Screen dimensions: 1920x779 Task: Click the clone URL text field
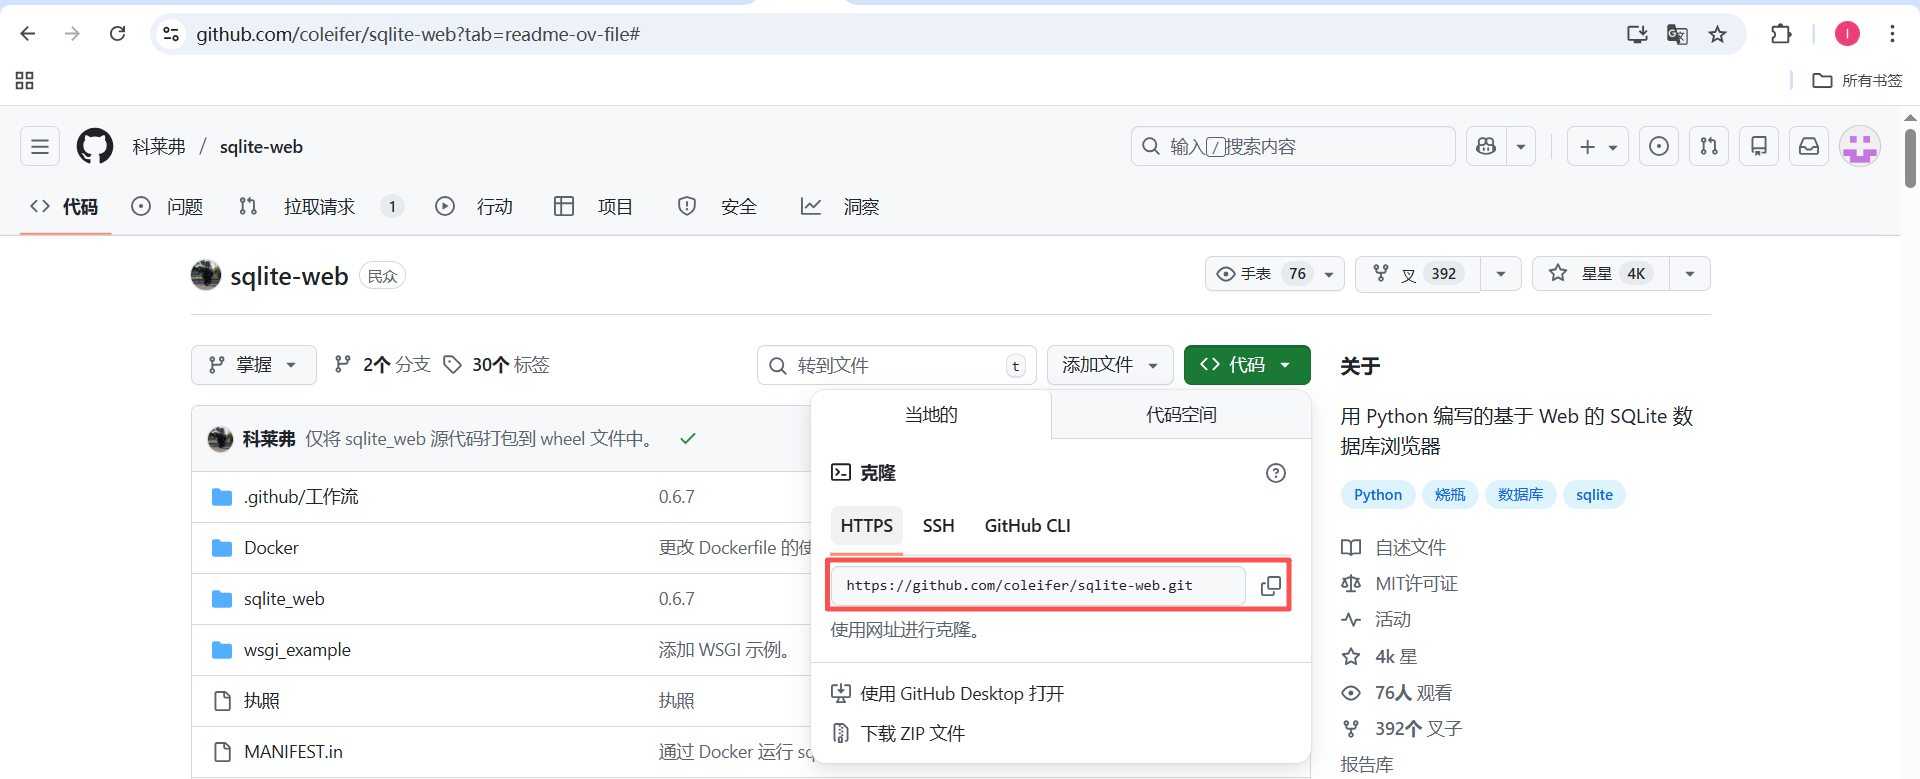click(1038, 586)
